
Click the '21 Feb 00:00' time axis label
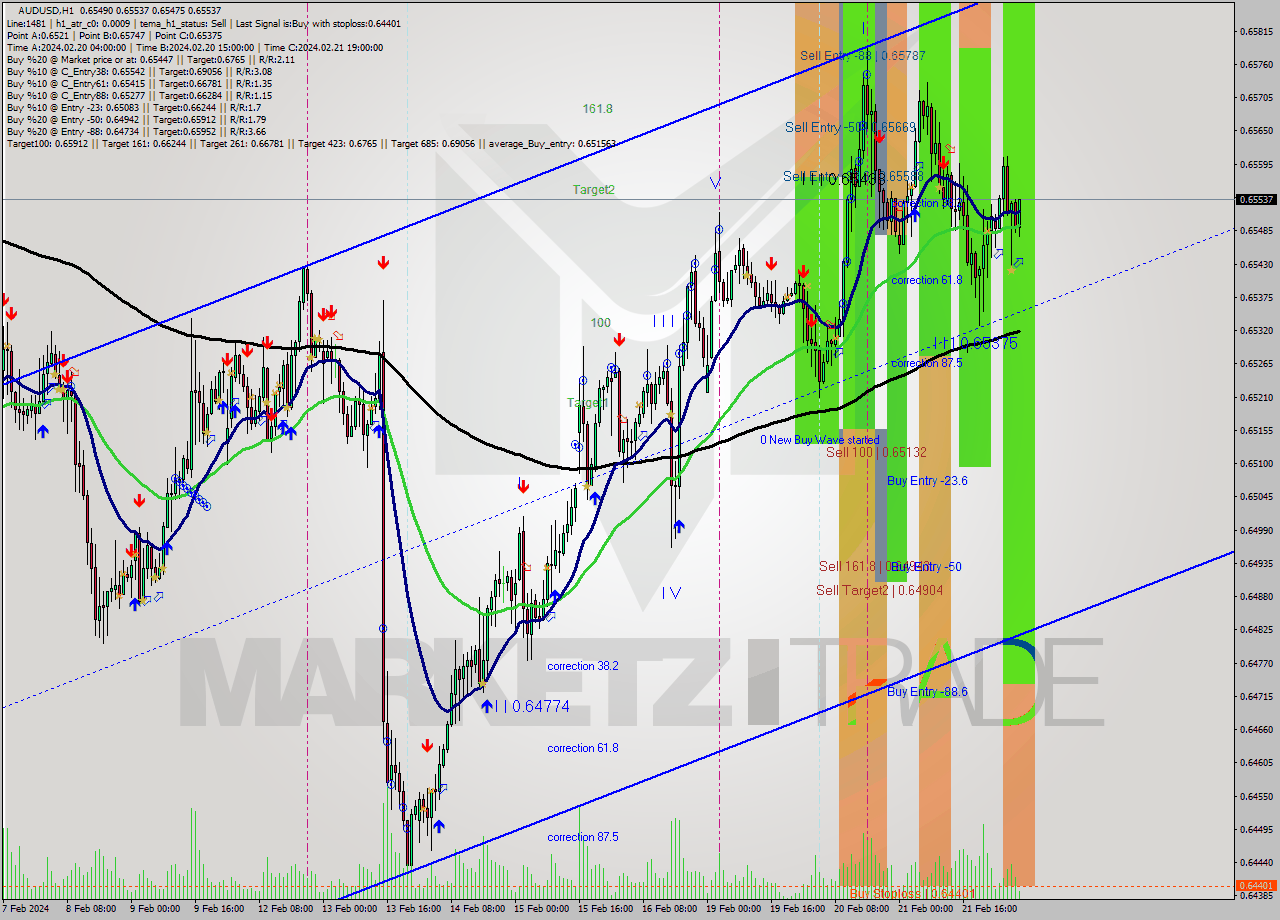click(x=925, y=909)
